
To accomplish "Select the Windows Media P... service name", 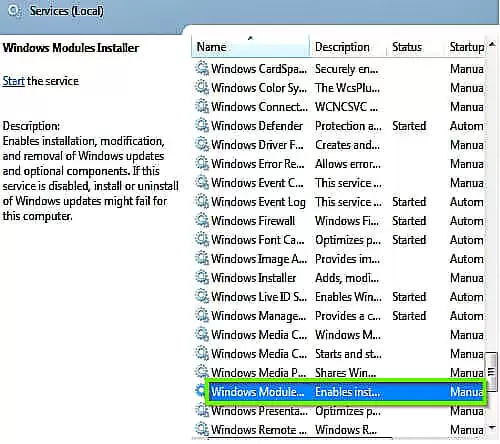I will click(x=259, y=372).
